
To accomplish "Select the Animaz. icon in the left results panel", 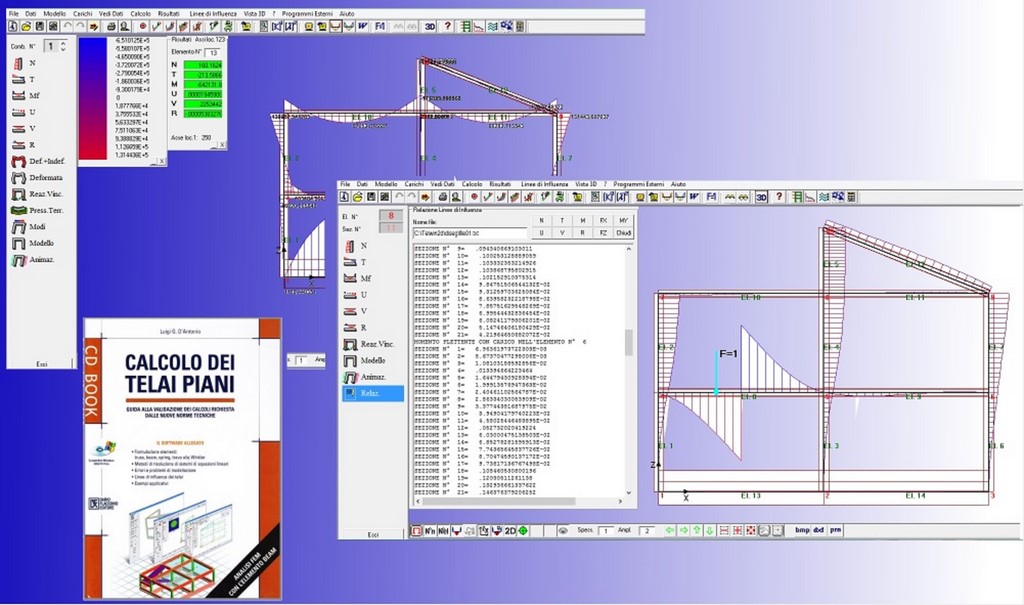I will pos(18,259).
